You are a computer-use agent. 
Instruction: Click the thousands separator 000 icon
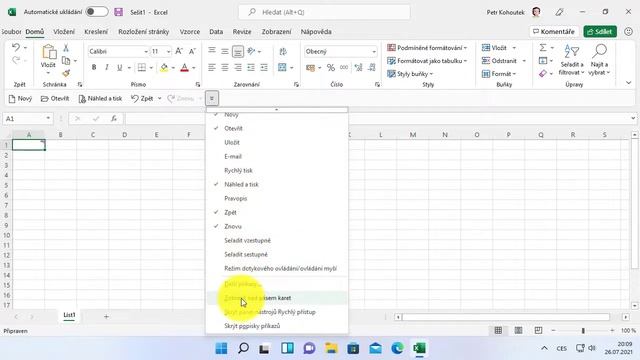pos(344,68)
